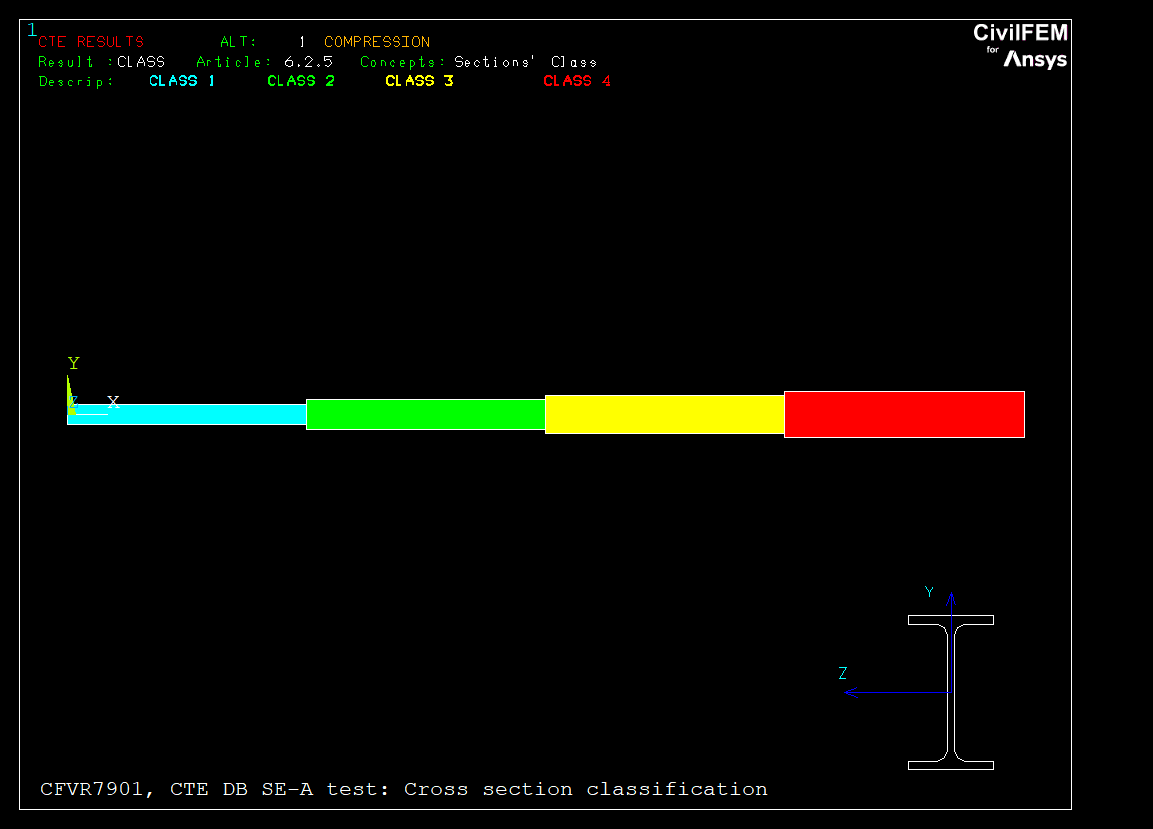Click the yellow Class 3 beam segment
Viewport: 1153px width, 829px height.
click(x=665, y=414)
